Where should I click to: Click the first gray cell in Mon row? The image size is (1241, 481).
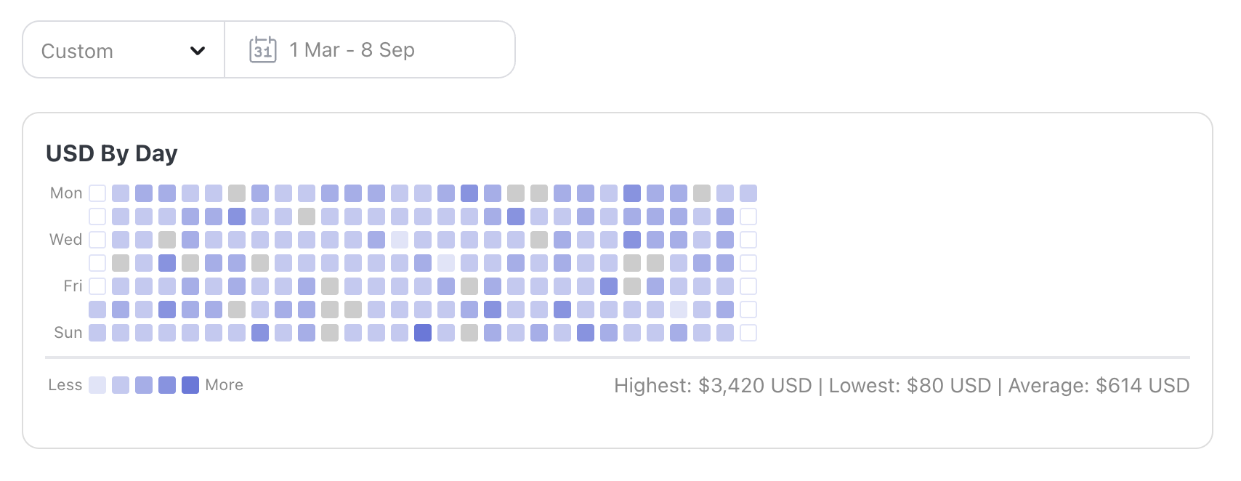[237, 193]
